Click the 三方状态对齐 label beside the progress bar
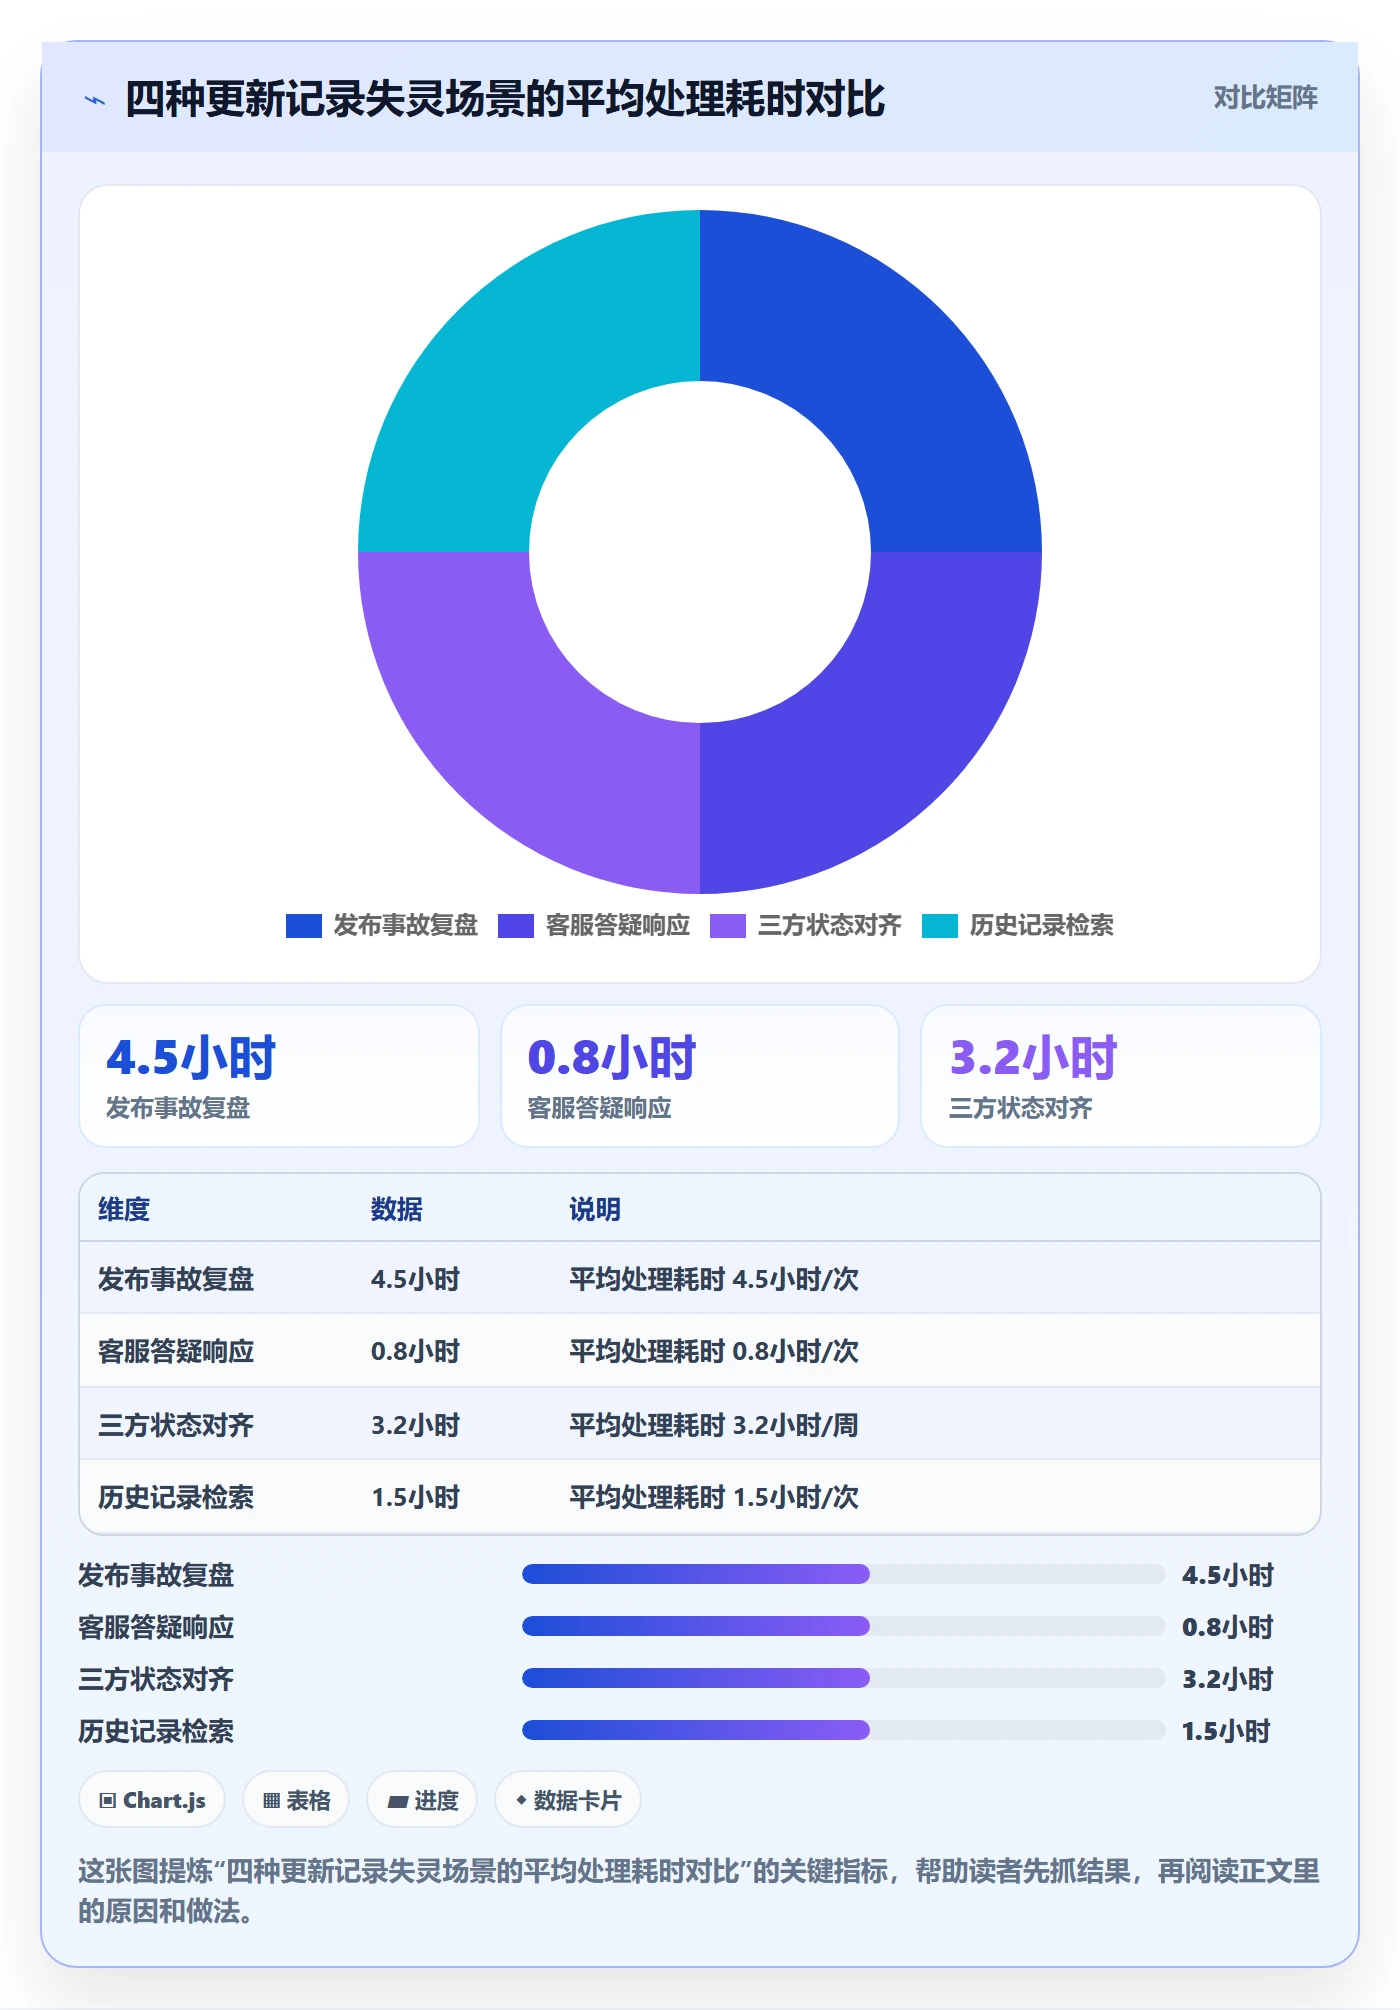 tap(156, 1679)
